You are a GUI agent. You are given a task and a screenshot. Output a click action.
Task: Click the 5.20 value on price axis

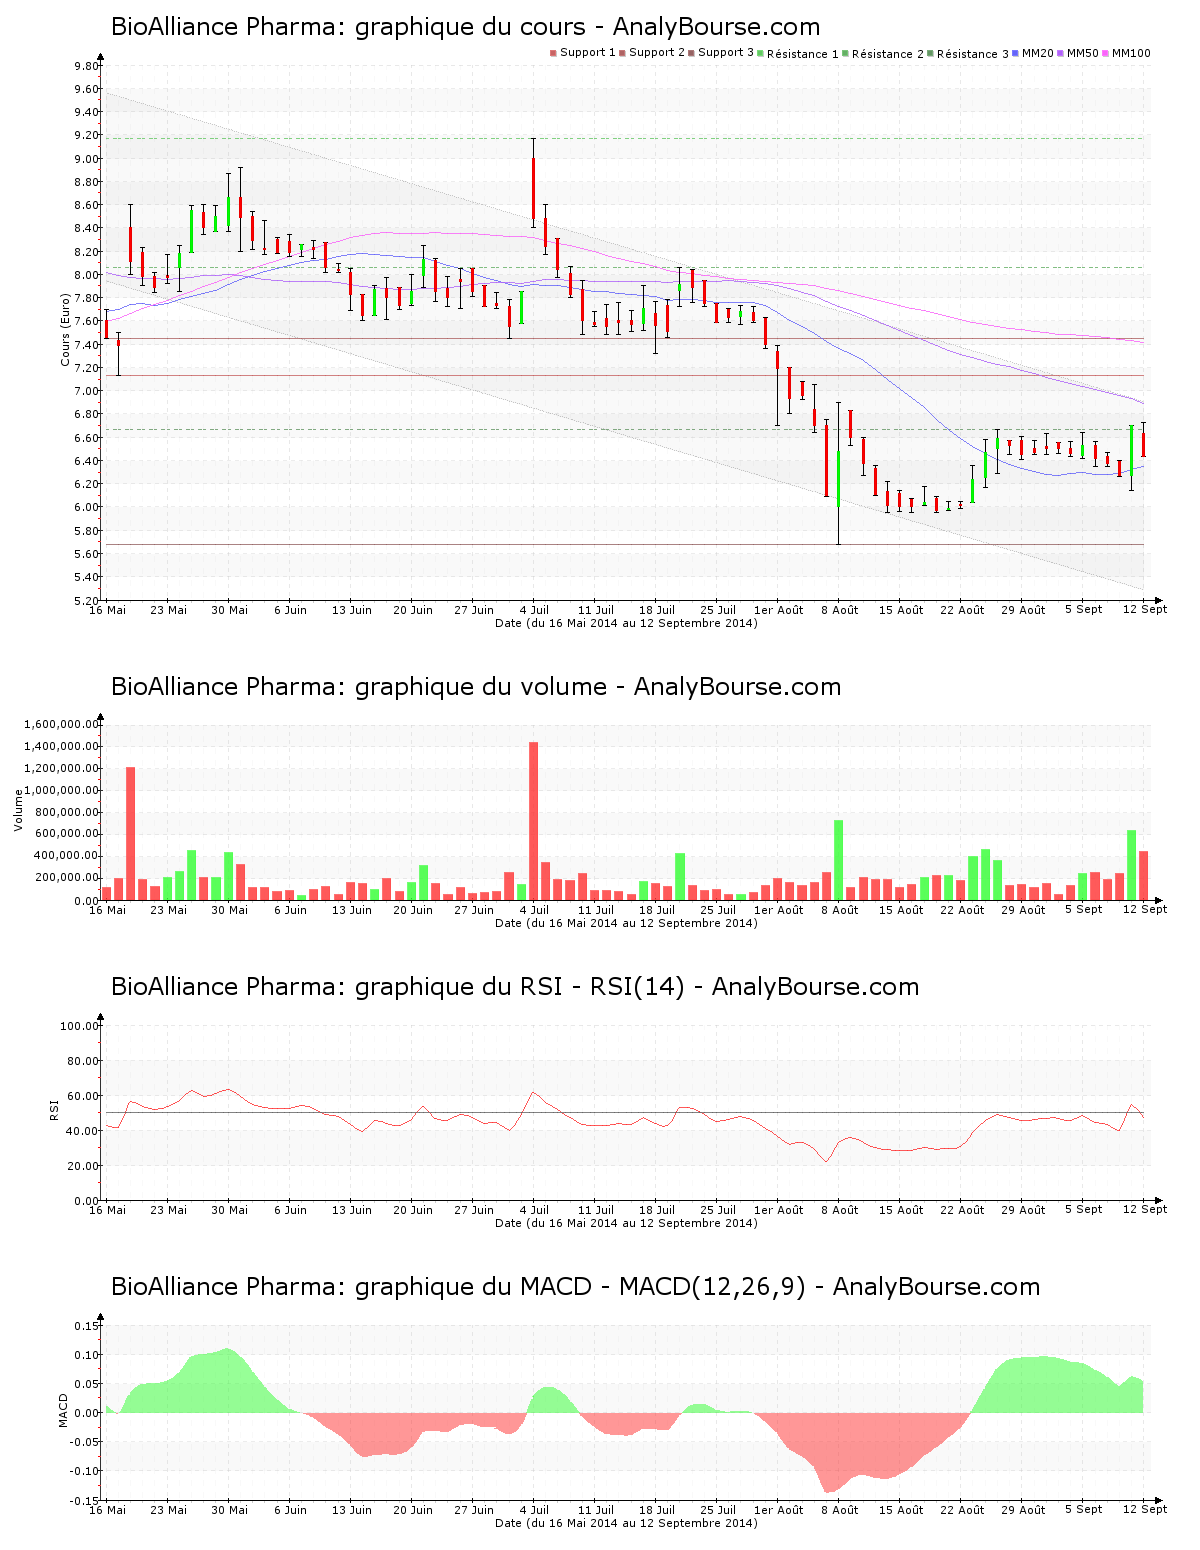click(x=86, y=601)
